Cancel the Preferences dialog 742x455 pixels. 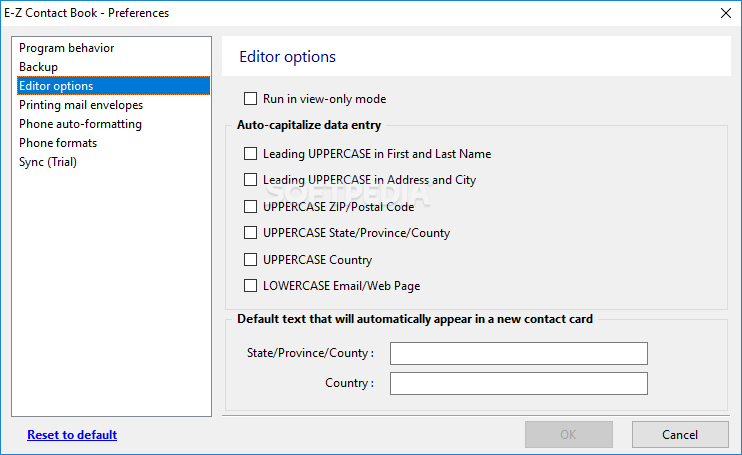[x=680, y=435]
